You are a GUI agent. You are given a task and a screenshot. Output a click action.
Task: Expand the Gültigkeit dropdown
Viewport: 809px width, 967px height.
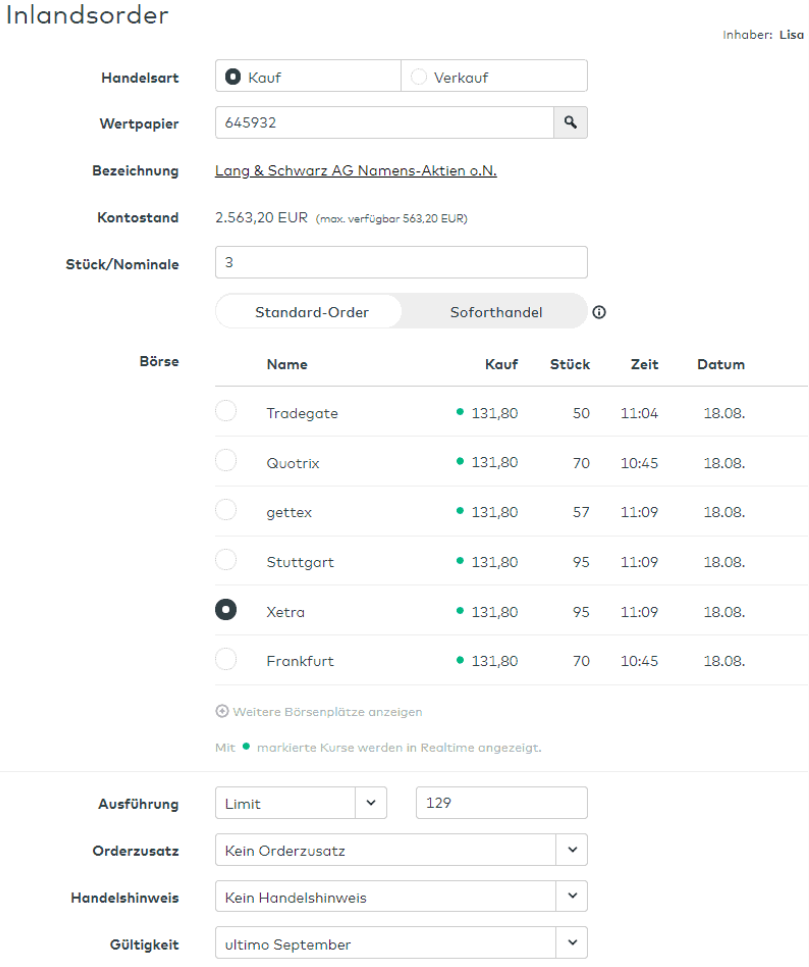571,943
